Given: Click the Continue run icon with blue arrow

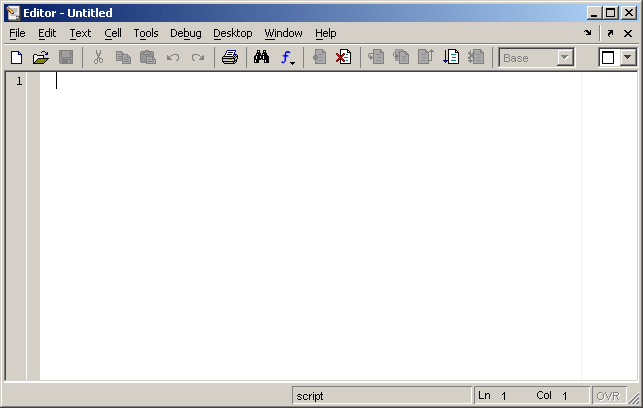Looking at the screenshot, I should pos(451,57).
